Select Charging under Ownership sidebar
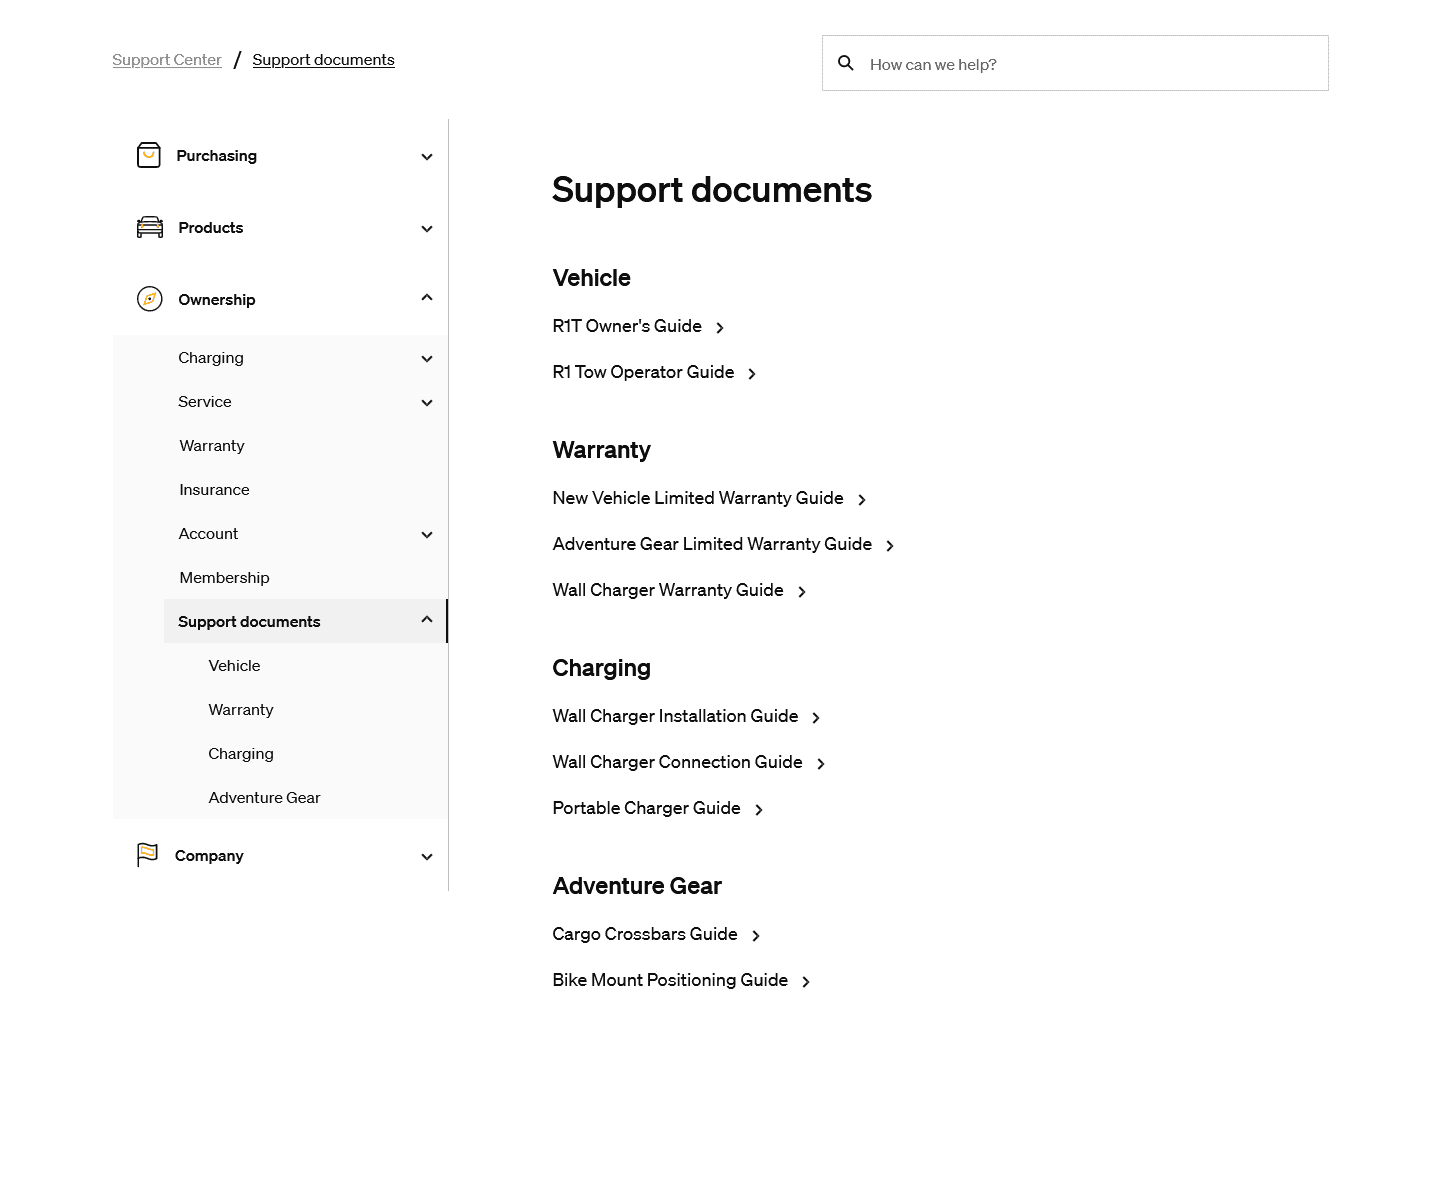 point(210,358)
